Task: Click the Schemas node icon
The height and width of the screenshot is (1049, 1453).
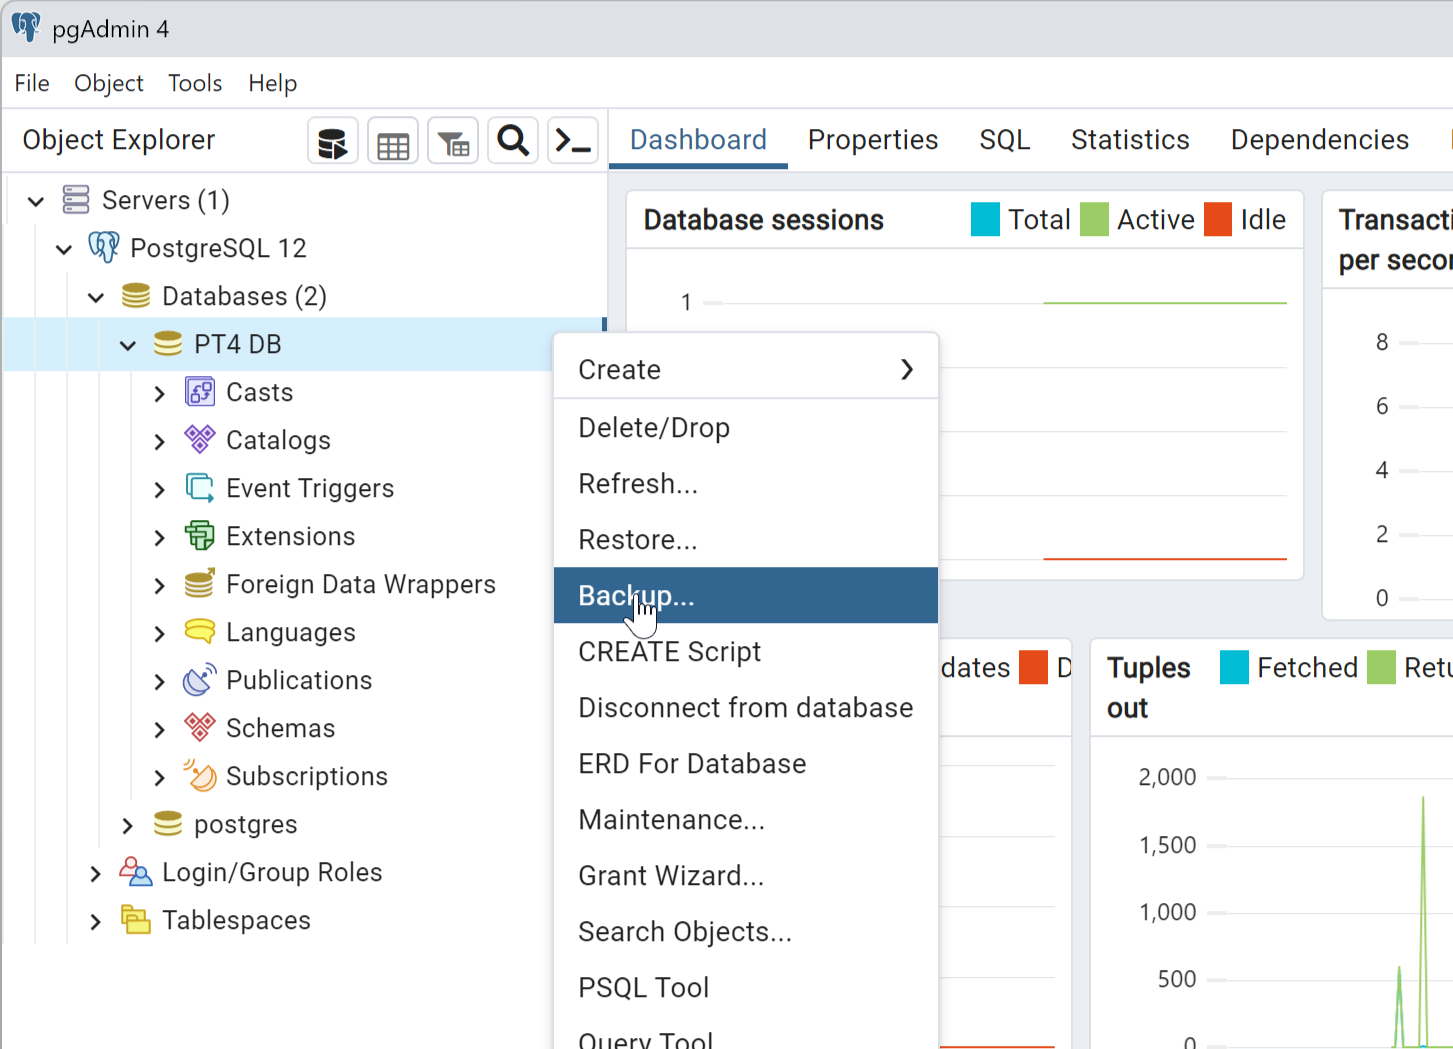Action: point(200,728)
